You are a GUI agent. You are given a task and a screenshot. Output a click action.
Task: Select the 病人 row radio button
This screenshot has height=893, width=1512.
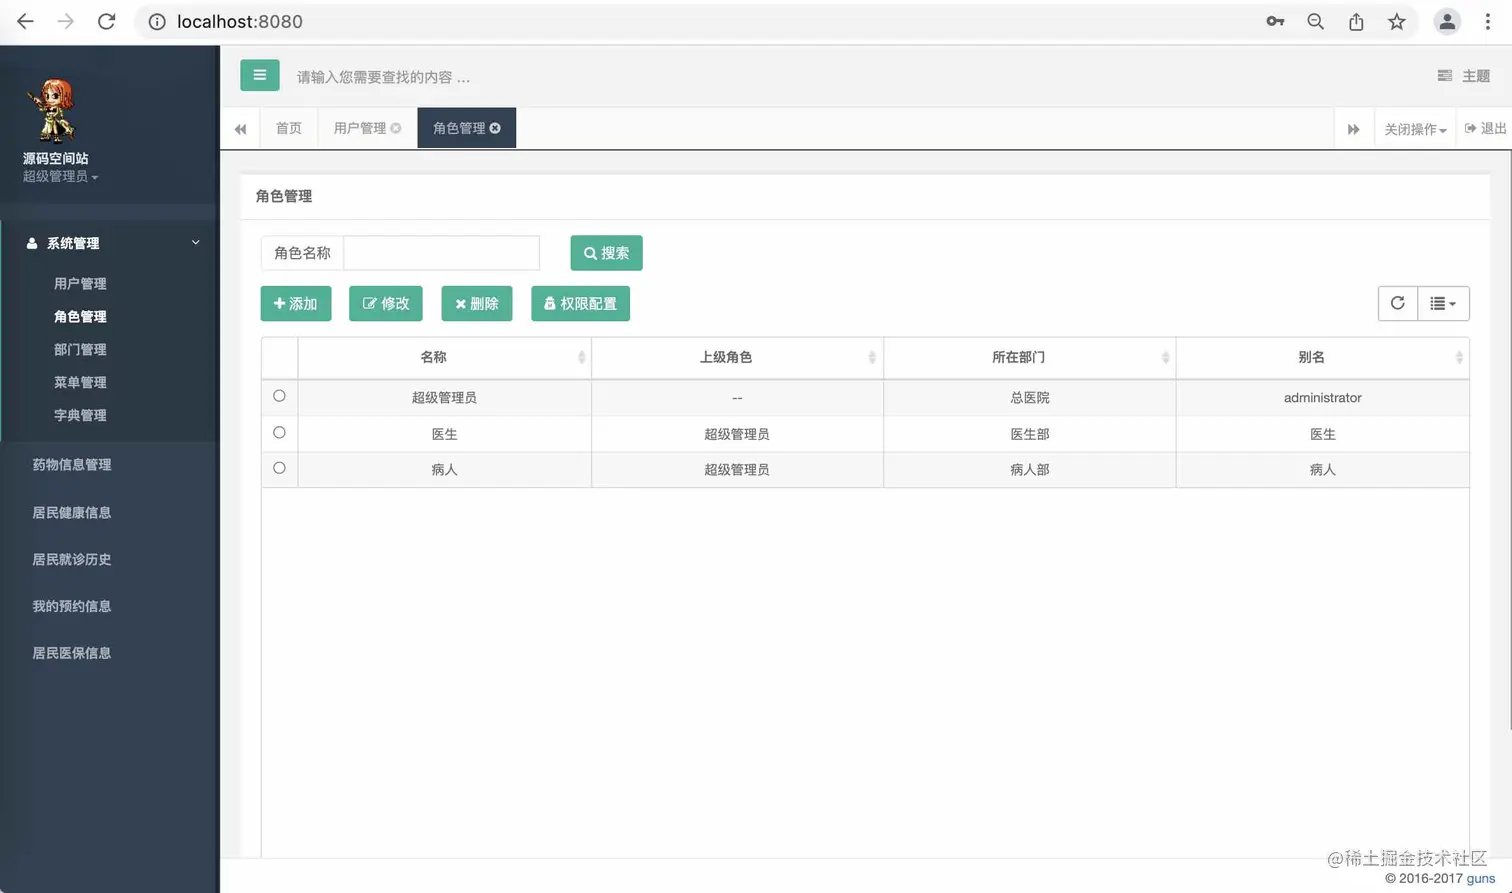click(279, 468)
